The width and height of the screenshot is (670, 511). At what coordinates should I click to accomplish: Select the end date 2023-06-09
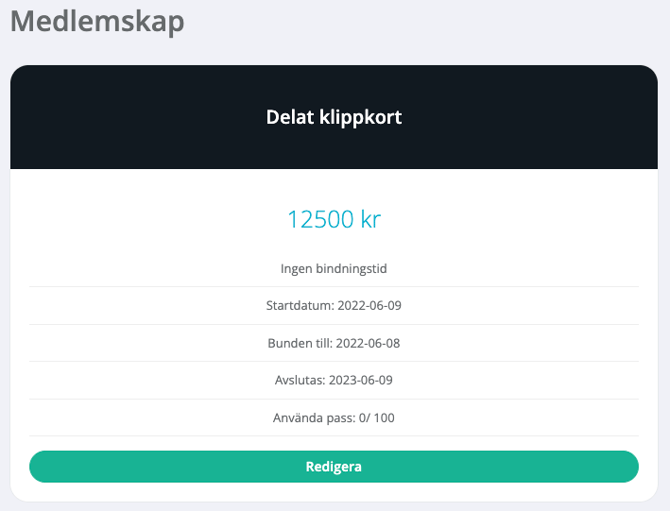[364, 380]
